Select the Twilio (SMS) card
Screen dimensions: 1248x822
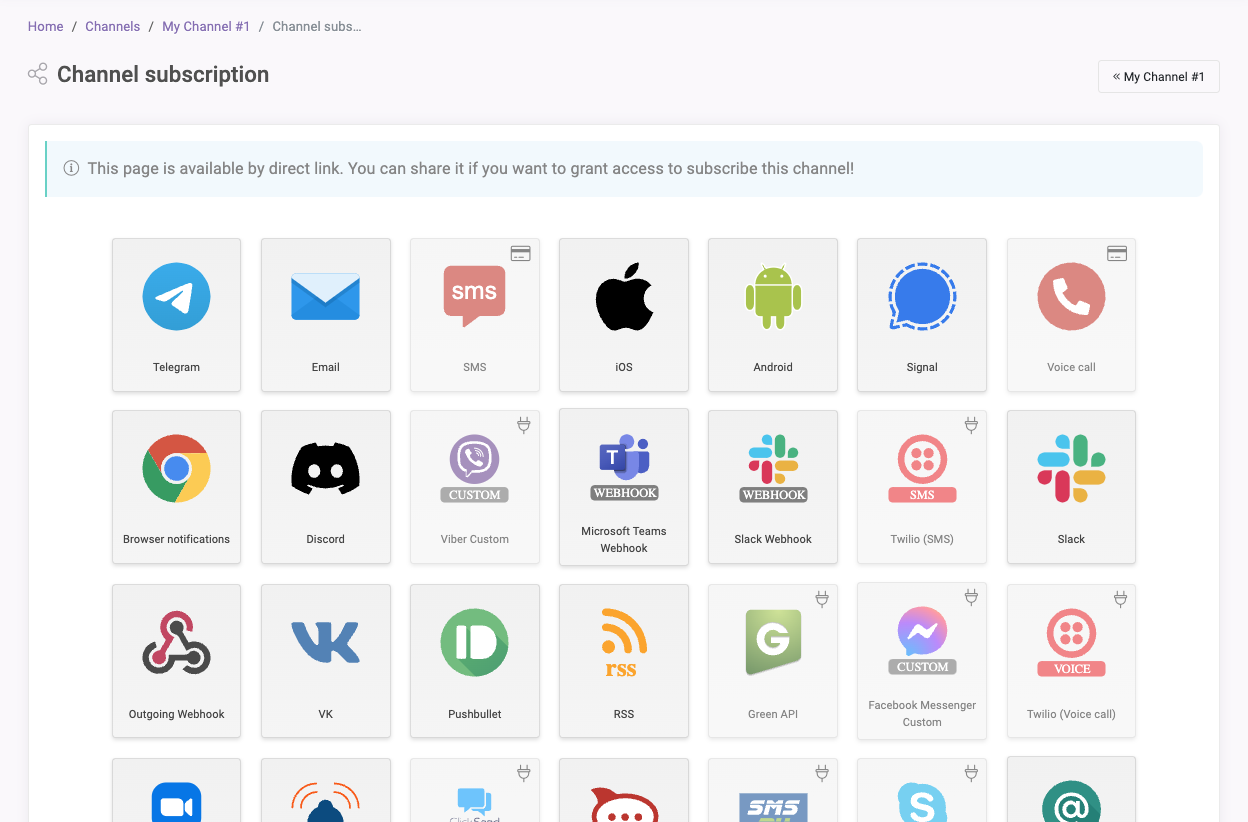(921, 486)
